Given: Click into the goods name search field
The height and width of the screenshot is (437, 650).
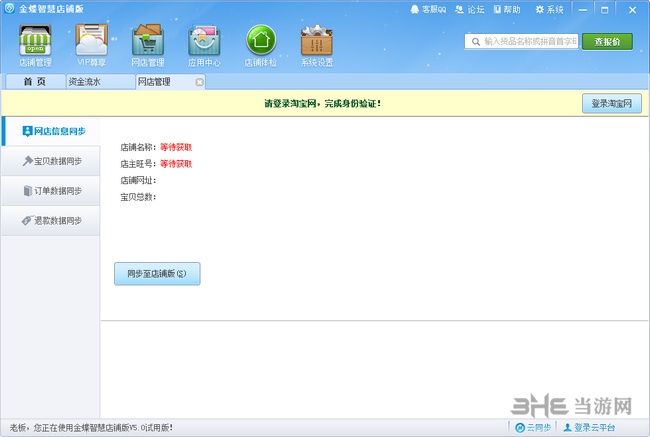Looking at the screenshot, I should [521, 41].
